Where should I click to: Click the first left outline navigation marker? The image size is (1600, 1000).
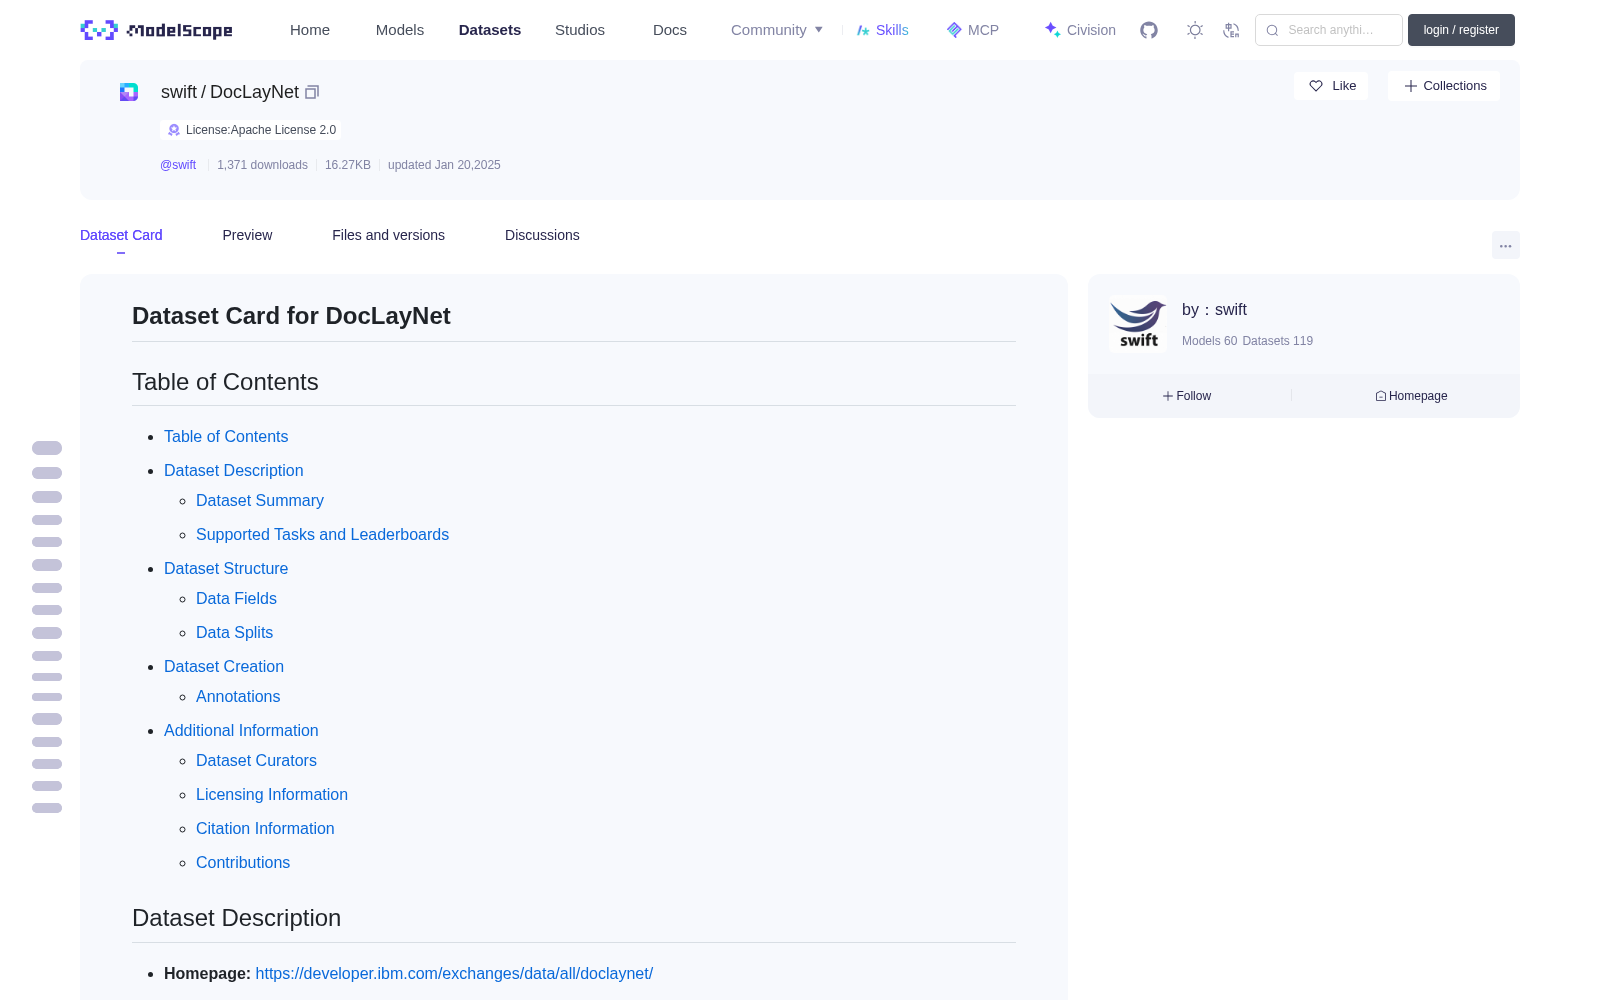[x=47, y=448]
